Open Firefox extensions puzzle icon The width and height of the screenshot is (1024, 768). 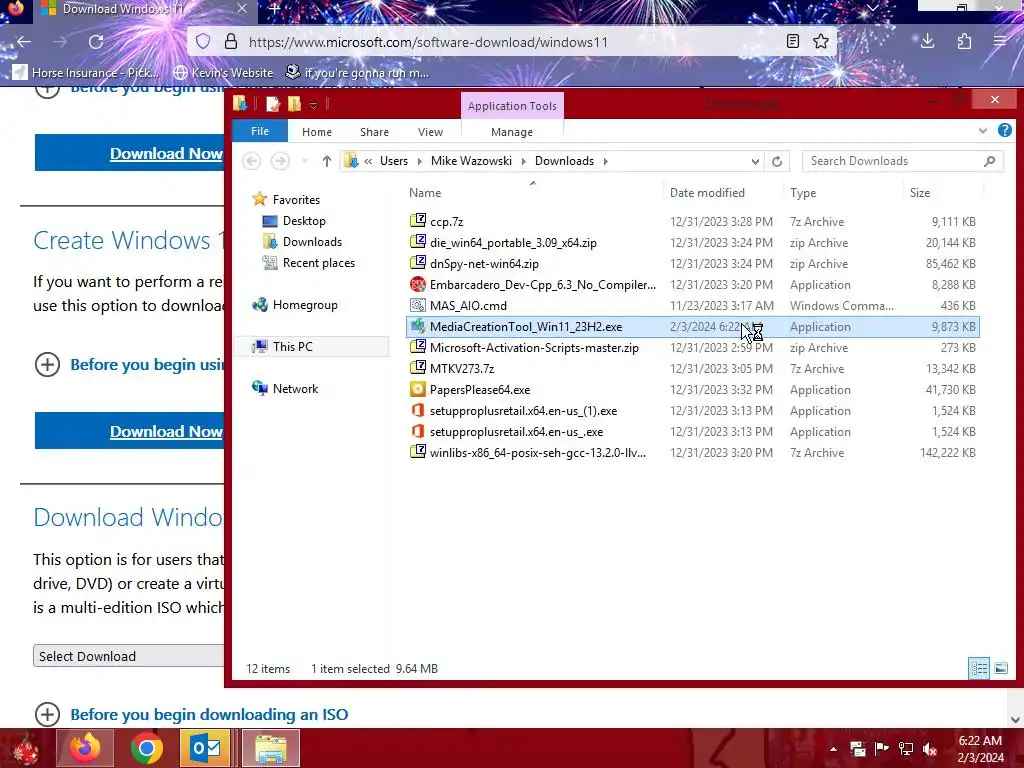click(964, 42)
